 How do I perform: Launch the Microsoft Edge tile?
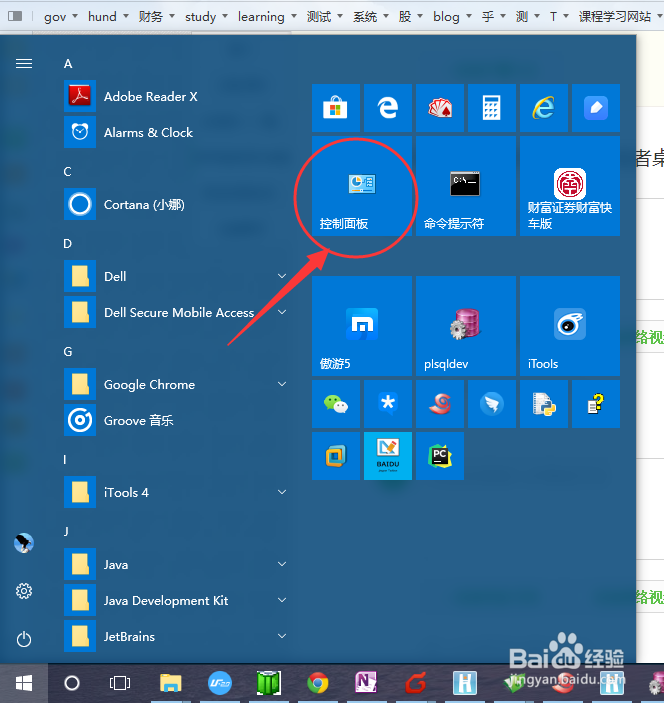388,108
